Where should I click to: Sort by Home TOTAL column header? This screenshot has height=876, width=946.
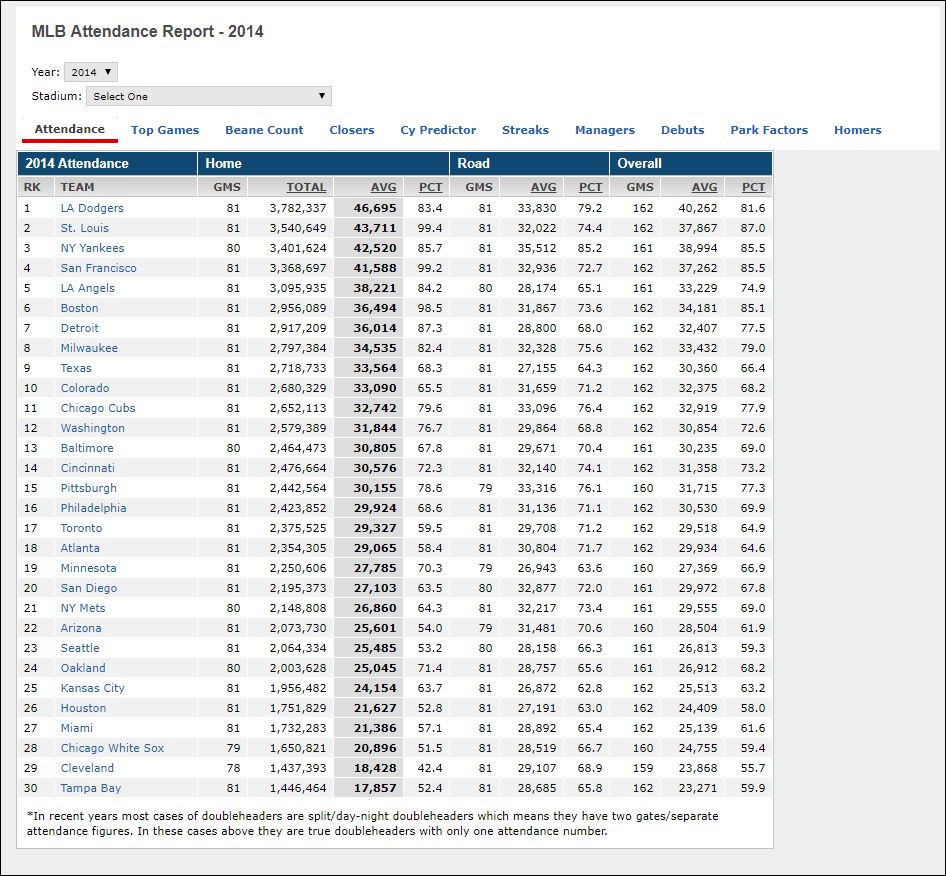306,187
